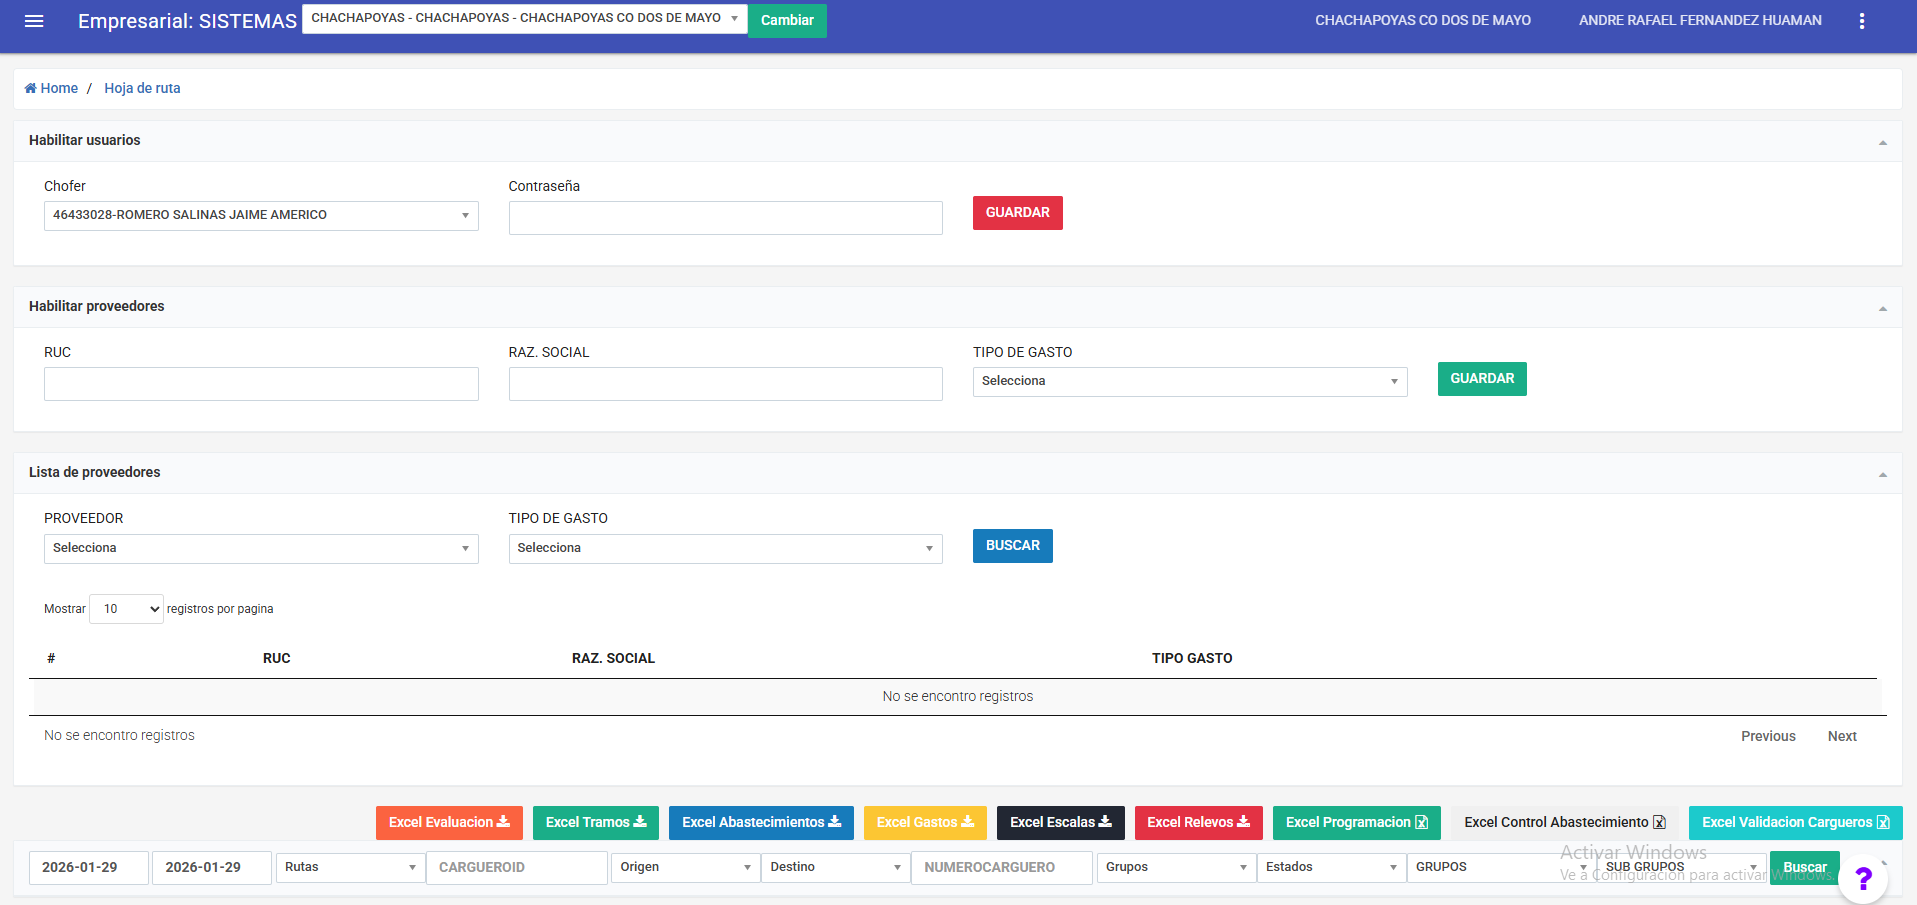This screenshot has width=1917, height=905.
Task: Collapse the Habilitar usuarios panel
Action: click(1882, 142)
